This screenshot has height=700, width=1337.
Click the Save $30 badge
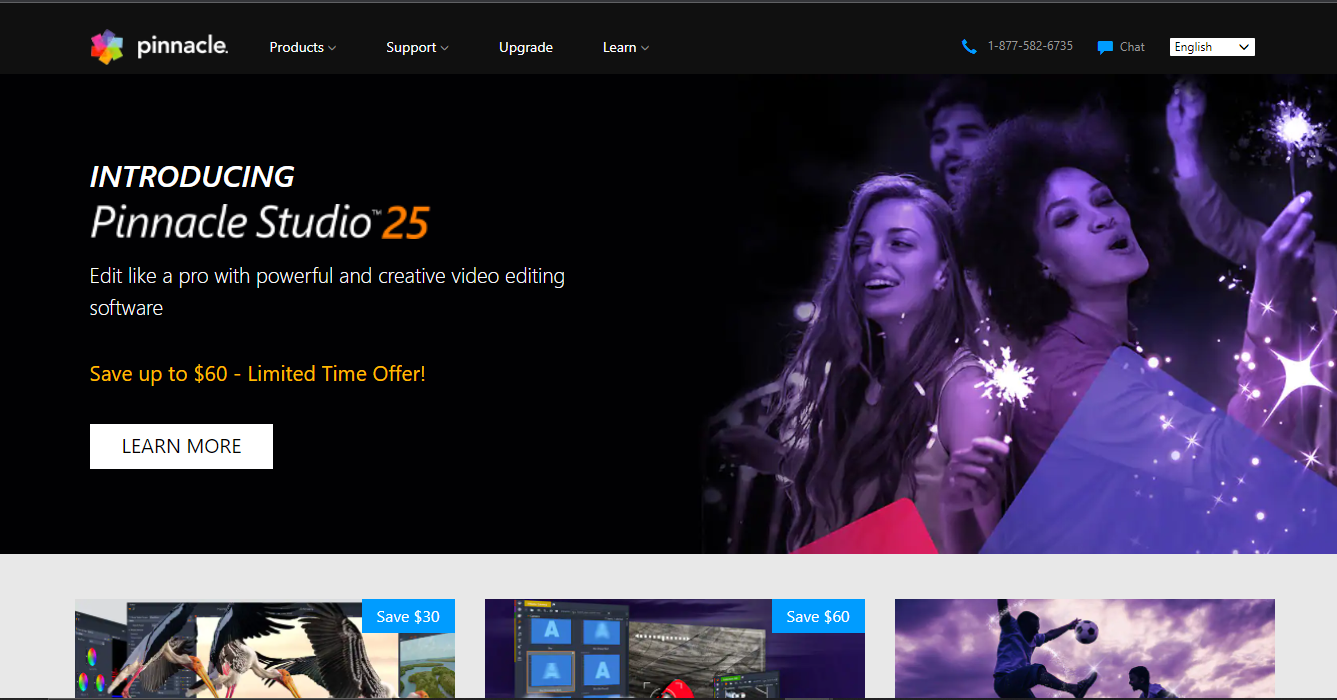[408, 616]
